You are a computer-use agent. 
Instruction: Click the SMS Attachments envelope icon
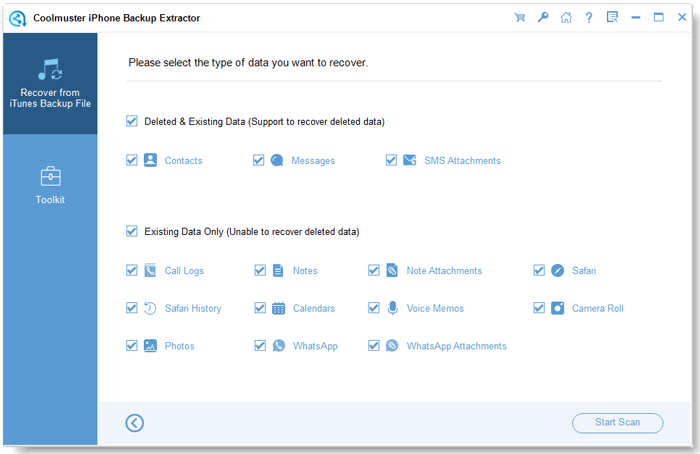pos(409,160)
